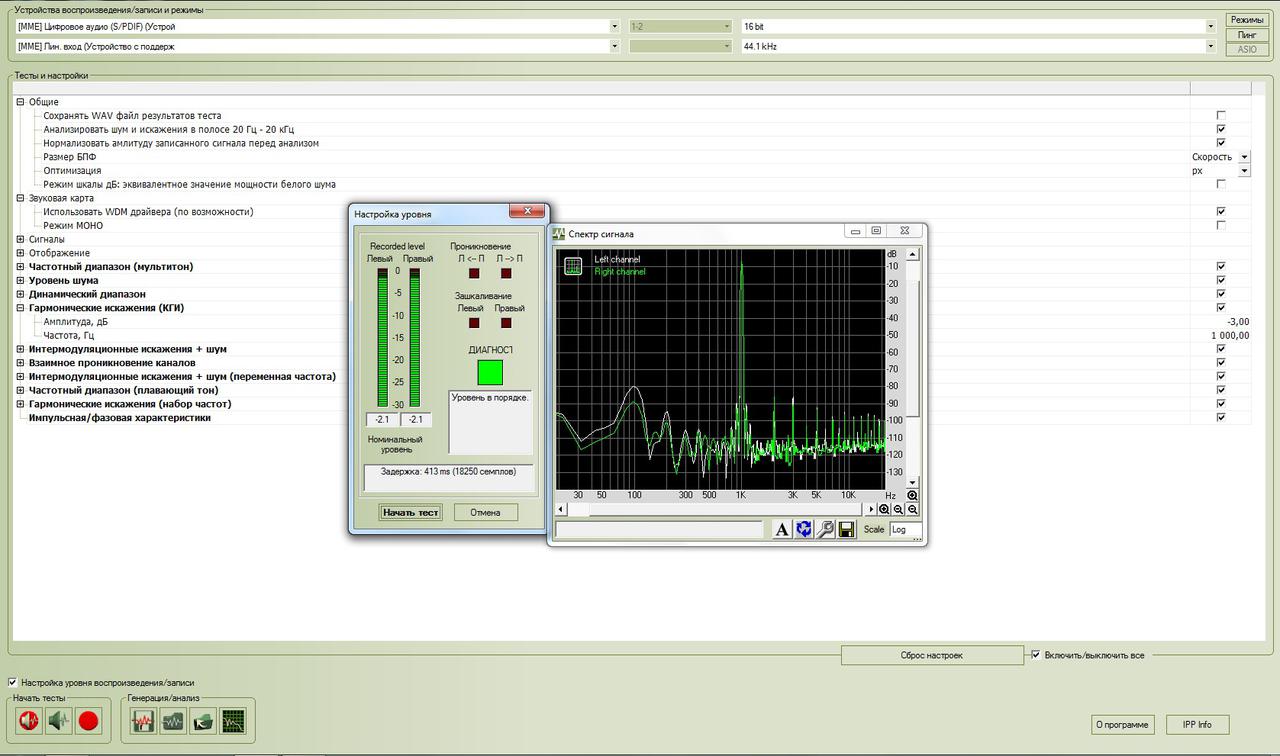
Task: Click the vertical scrollbar of the spectrum graph
Action: (x=912, y=369)
